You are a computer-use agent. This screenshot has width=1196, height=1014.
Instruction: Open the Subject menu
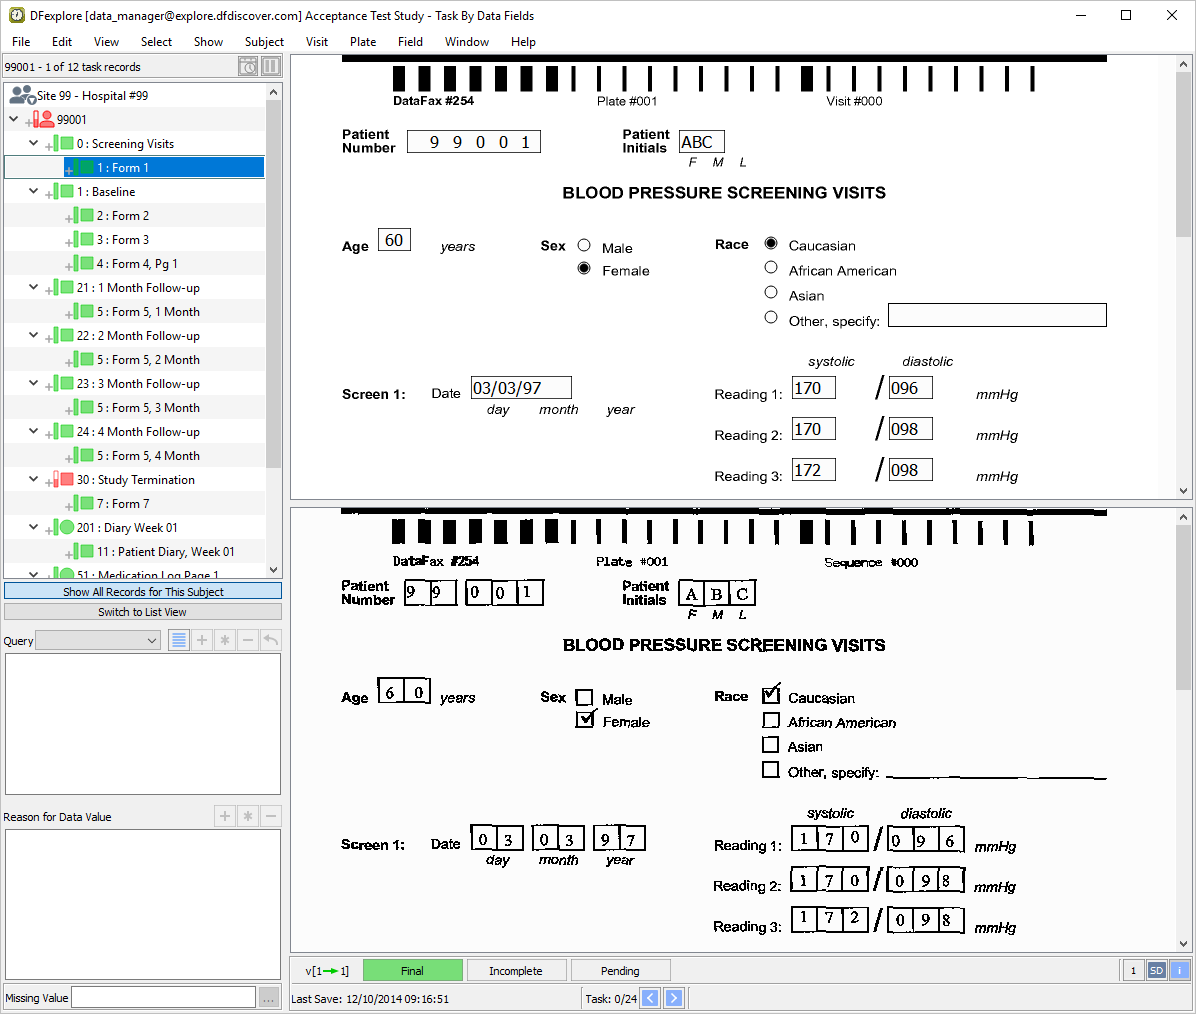coord(264,42)
